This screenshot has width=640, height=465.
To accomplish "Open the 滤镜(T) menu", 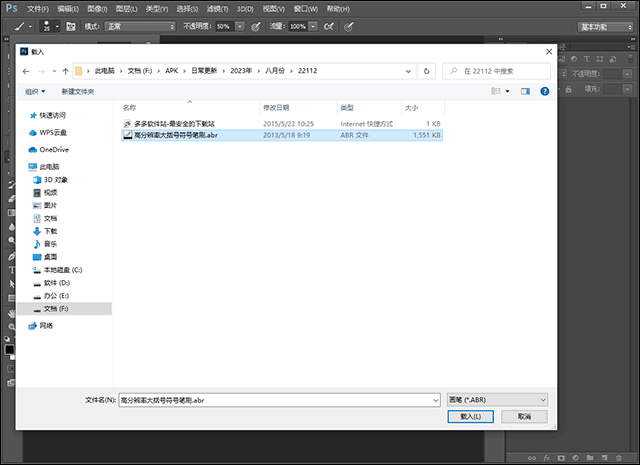I will (x=217, y=9).
